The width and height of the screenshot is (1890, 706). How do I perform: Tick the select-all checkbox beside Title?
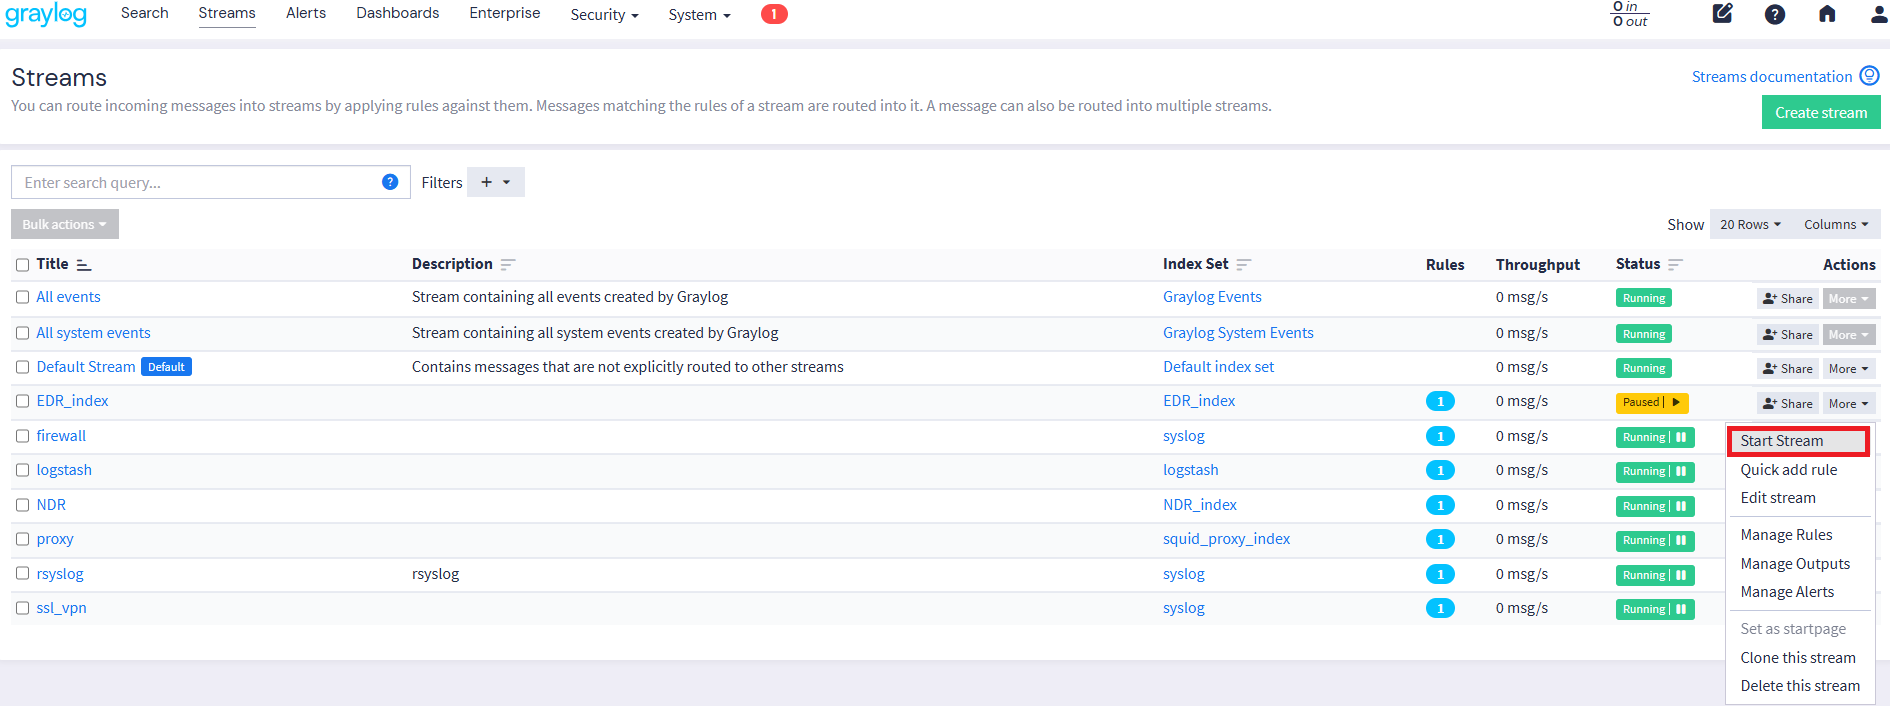click(x=22, y=265)
